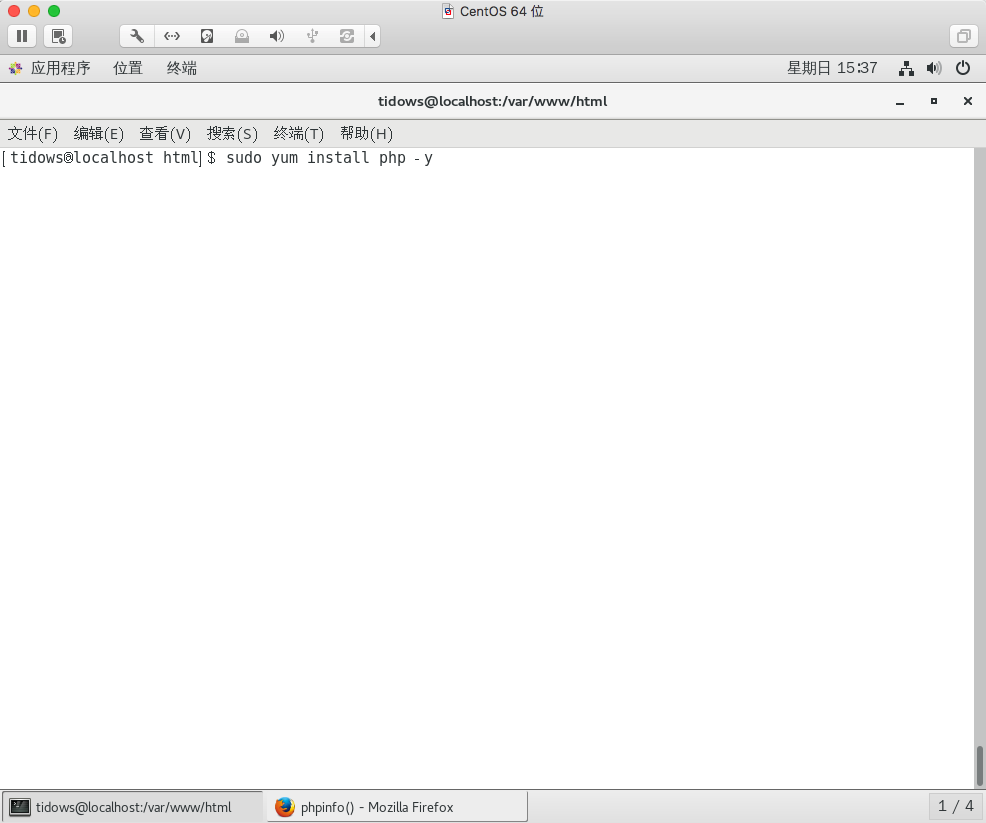Screen dimensions: 986x823
Task: Open the 查看(V) menu
Action: tap(165, 133)
